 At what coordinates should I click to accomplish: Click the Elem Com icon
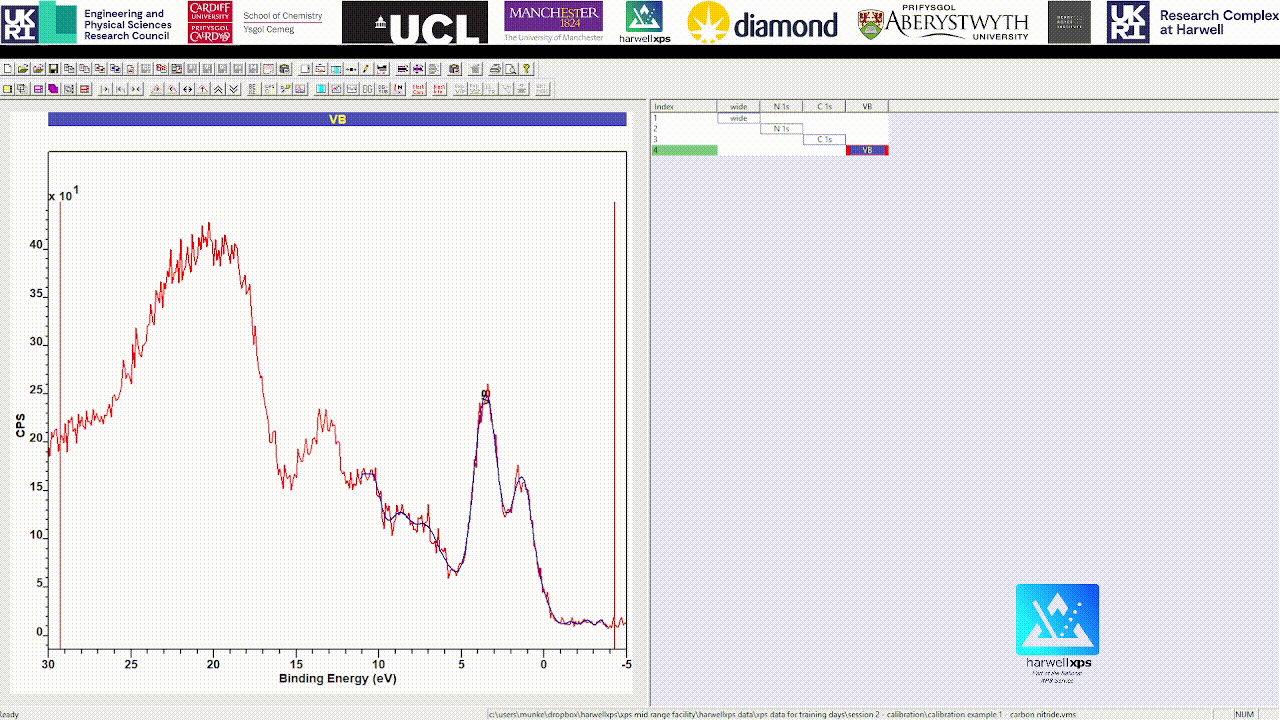click(x=418, y=89)
